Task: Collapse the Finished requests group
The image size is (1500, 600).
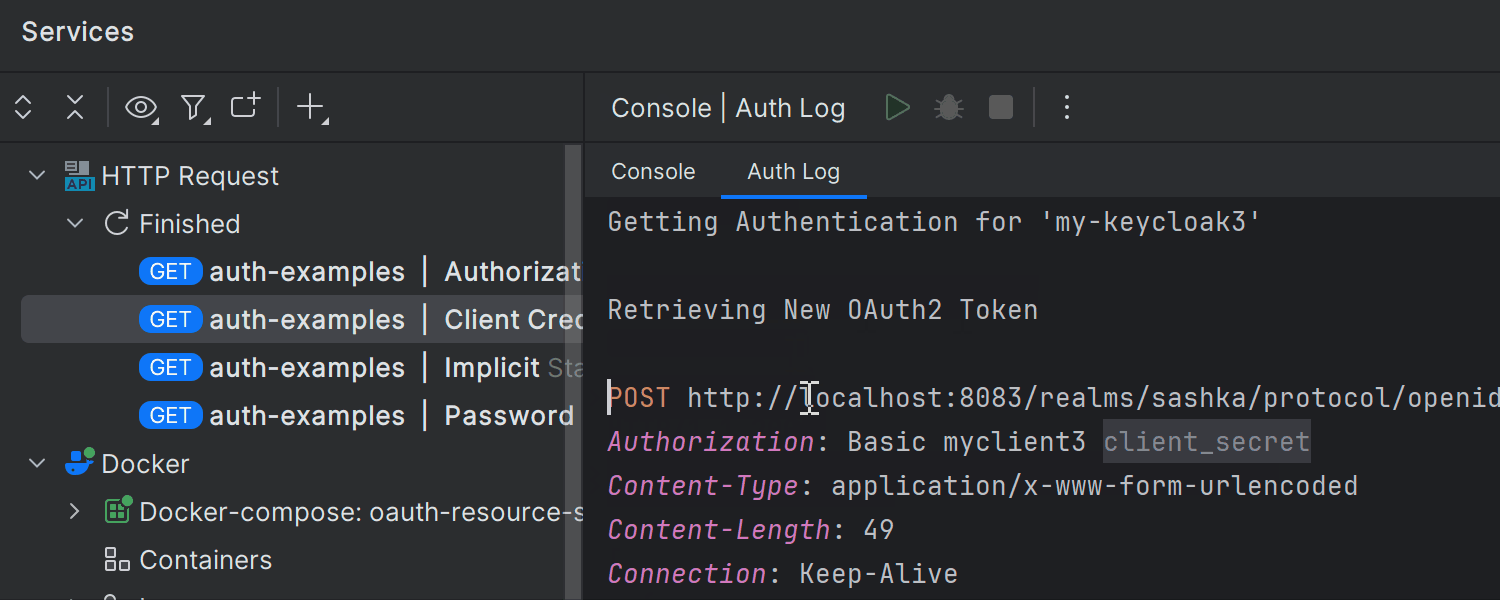Action: click(x=75, y=223)
